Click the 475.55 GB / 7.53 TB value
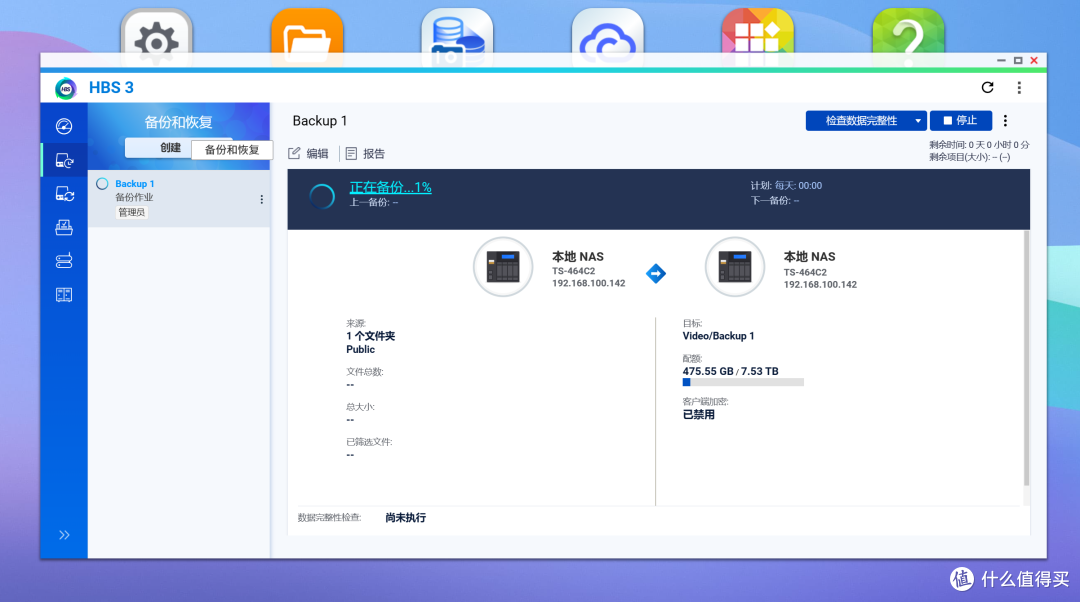The width and height of the screenshot is (1080, 602). [731, 371]
